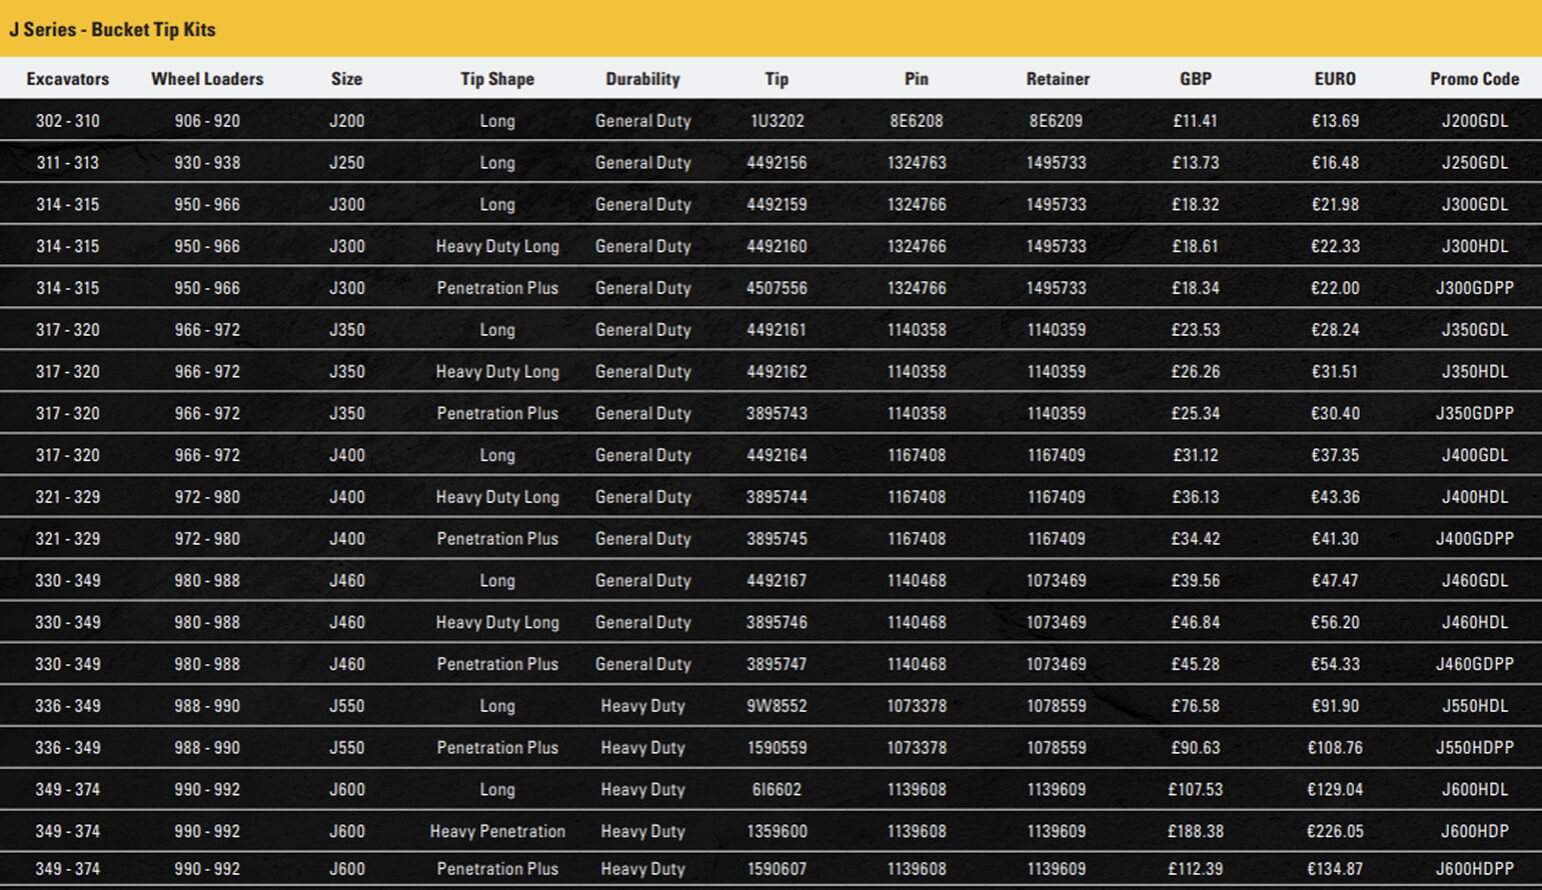The image size is (1542, 890).
Task: Select the Durability column header
Action: tap(642, 79)
